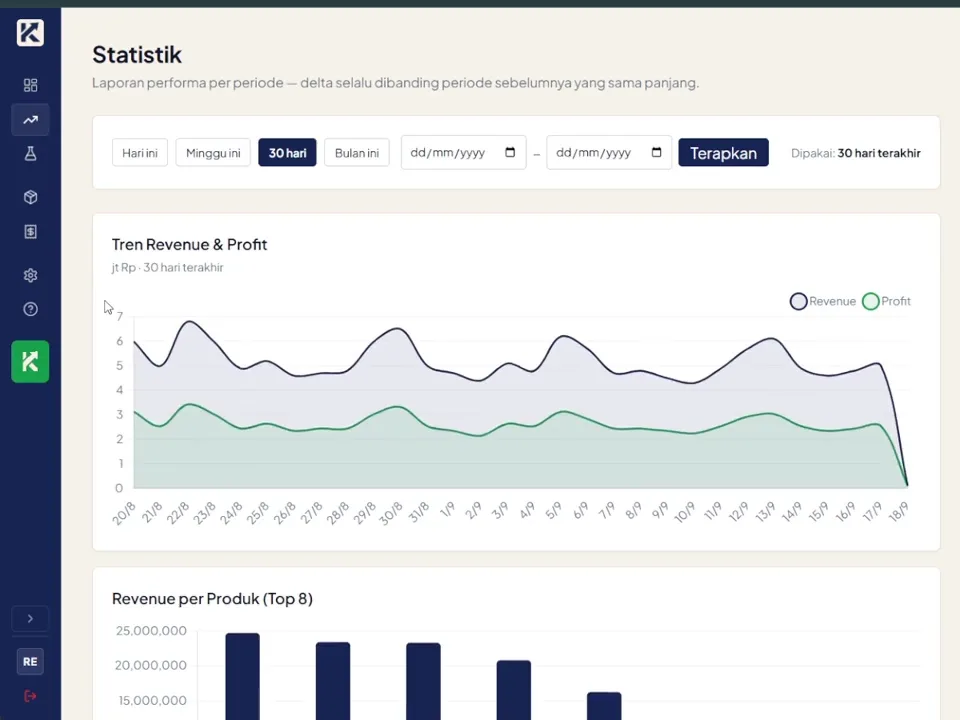Click the Statistik page heading
Screen dimensions: 960x720
click(137, 55)
